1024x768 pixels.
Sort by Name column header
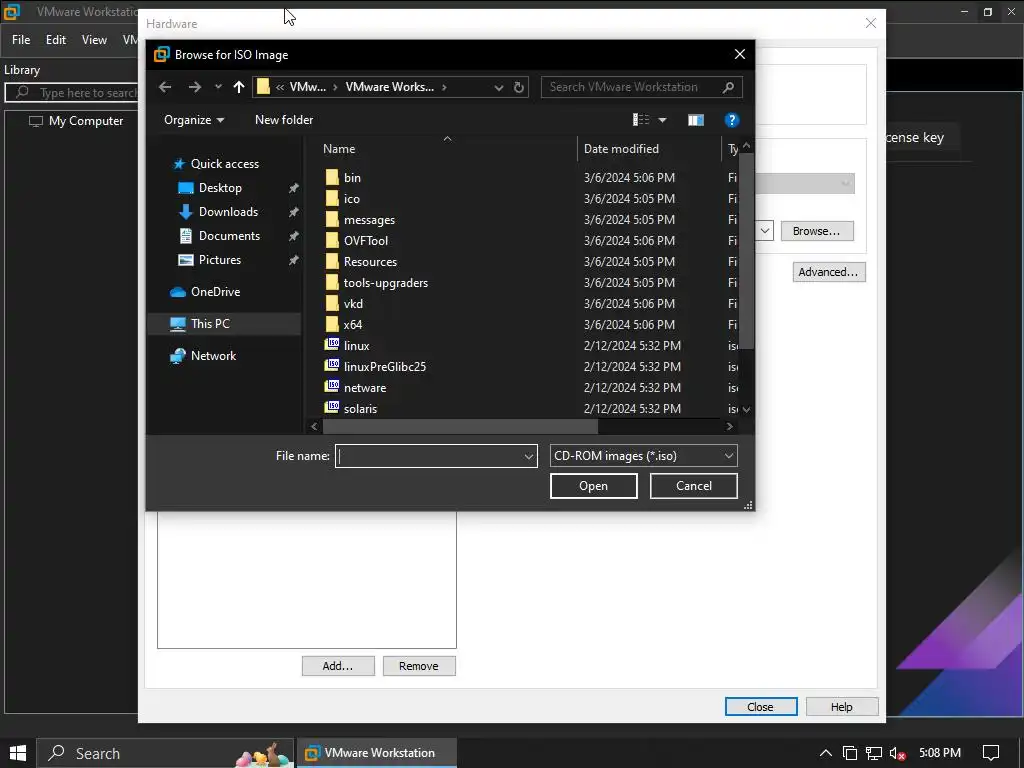339,149
